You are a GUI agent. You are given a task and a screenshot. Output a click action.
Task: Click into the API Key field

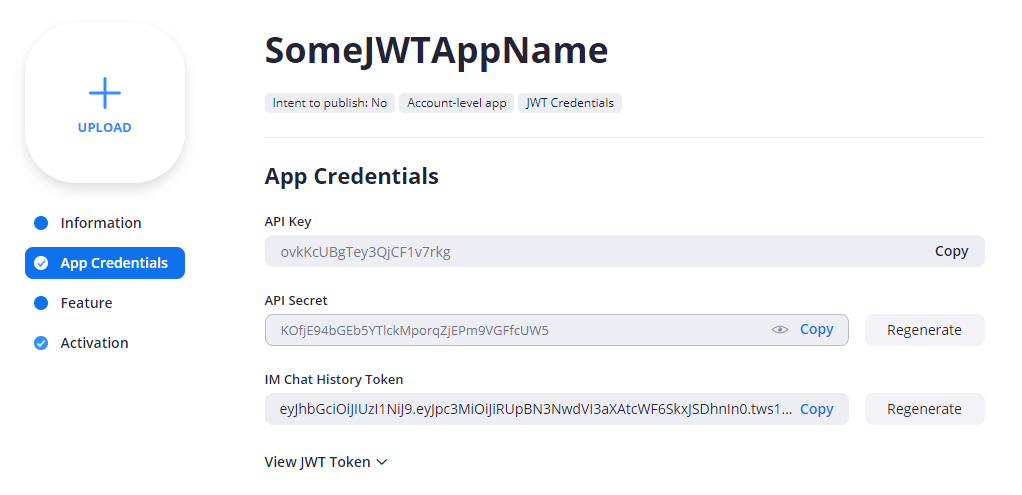[x=624, y=251]
